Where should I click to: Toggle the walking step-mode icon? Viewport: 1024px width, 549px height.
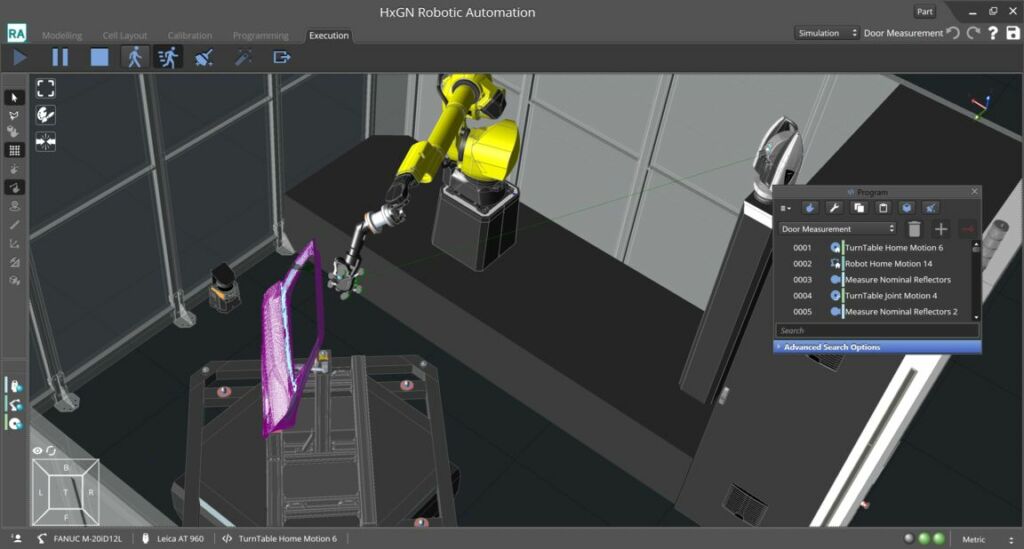[135, 57]
